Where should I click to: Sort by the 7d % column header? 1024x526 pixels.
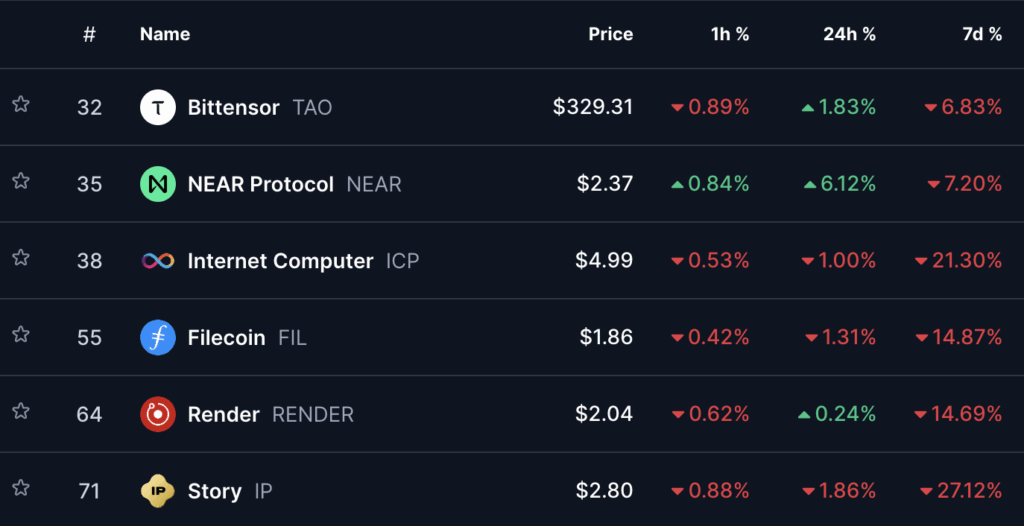pyautogui.click(x=981, y=34)
